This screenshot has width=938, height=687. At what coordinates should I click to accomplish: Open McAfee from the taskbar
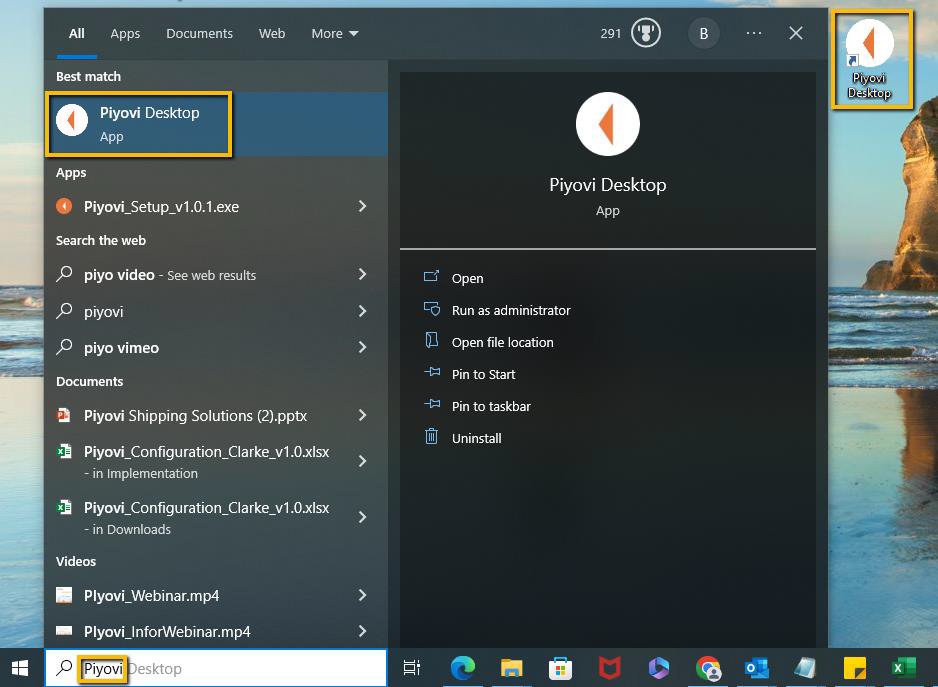click(610, 668)
